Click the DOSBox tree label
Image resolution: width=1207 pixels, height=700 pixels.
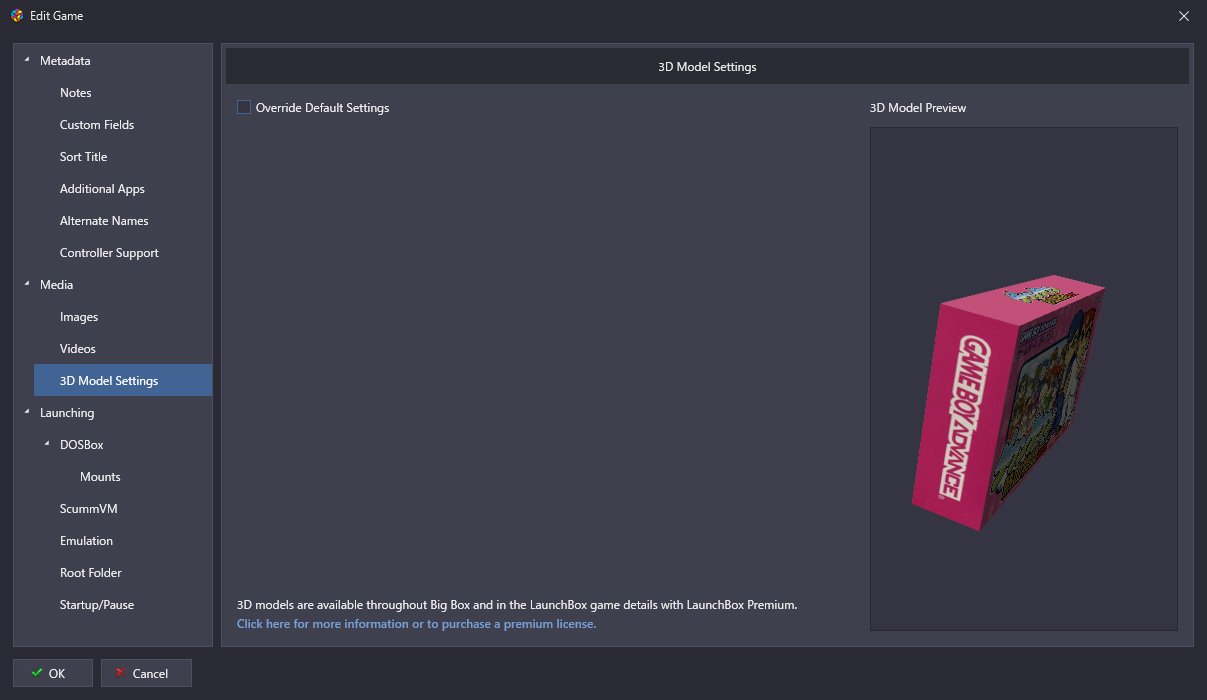click(81, 445)
